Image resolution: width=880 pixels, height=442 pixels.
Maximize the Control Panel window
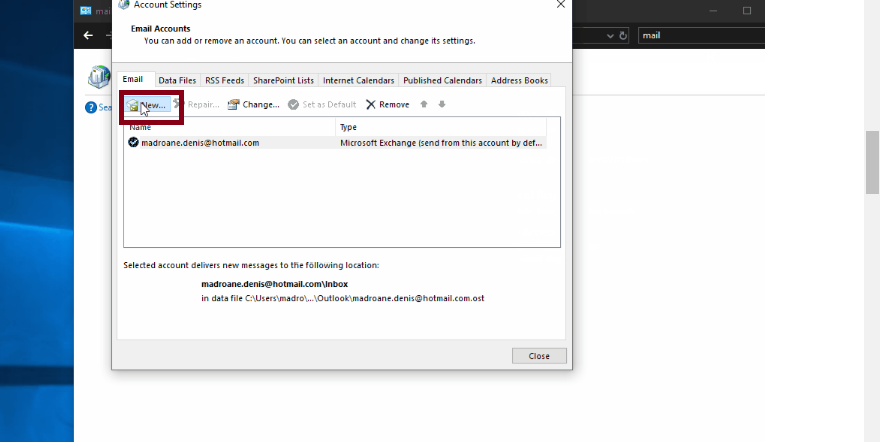coord(746,11)
